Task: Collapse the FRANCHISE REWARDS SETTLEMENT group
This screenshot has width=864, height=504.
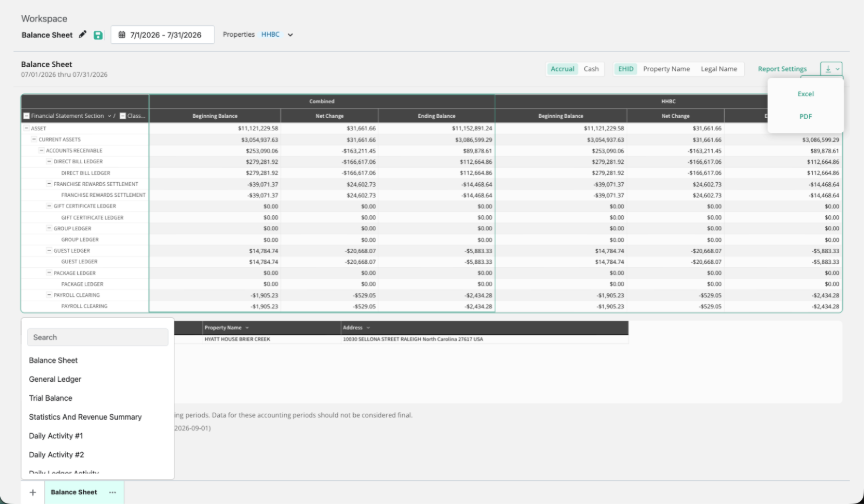Action: tap(49, 184)
